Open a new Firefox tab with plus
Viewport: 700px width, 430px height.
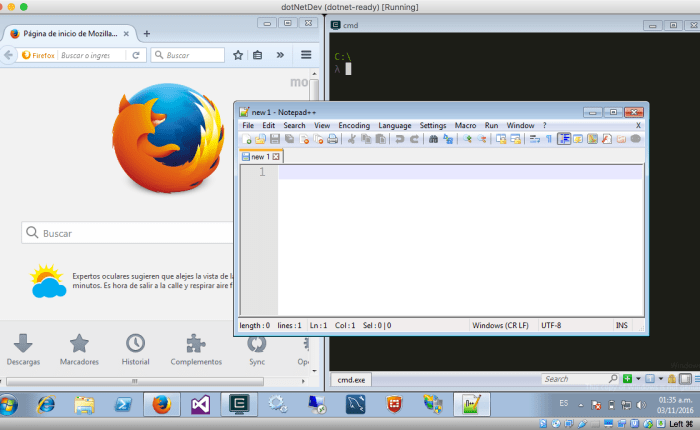147,33
